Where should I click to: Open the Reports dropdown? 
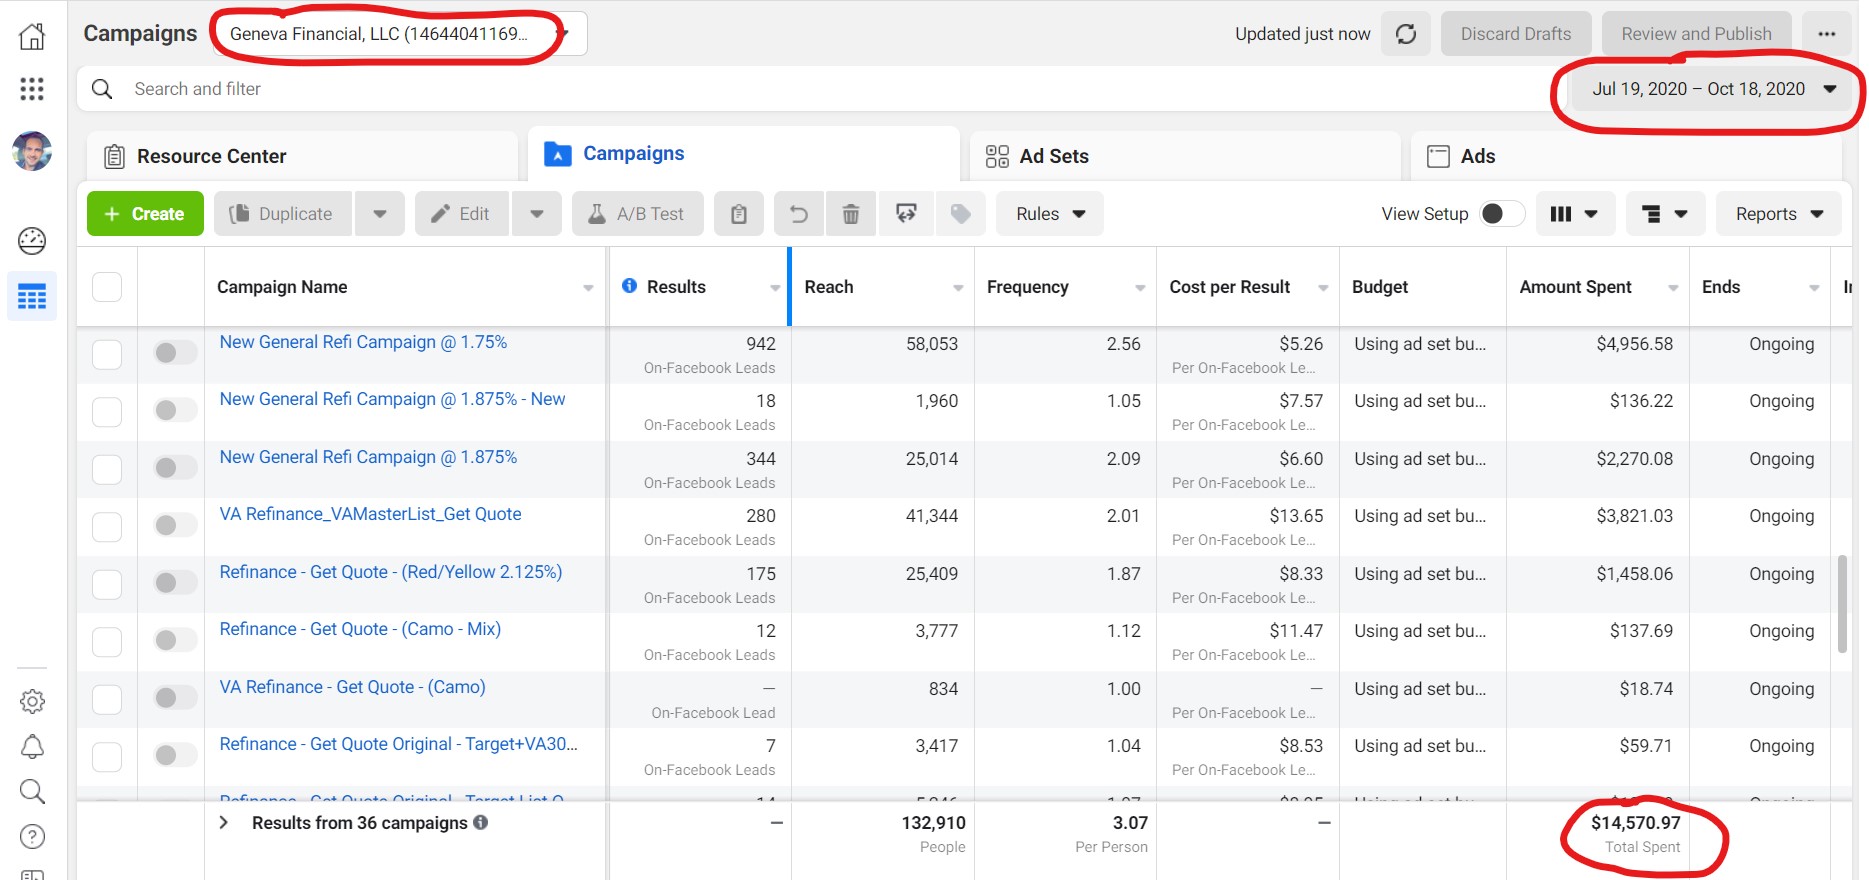click(x=1779, y=214)
